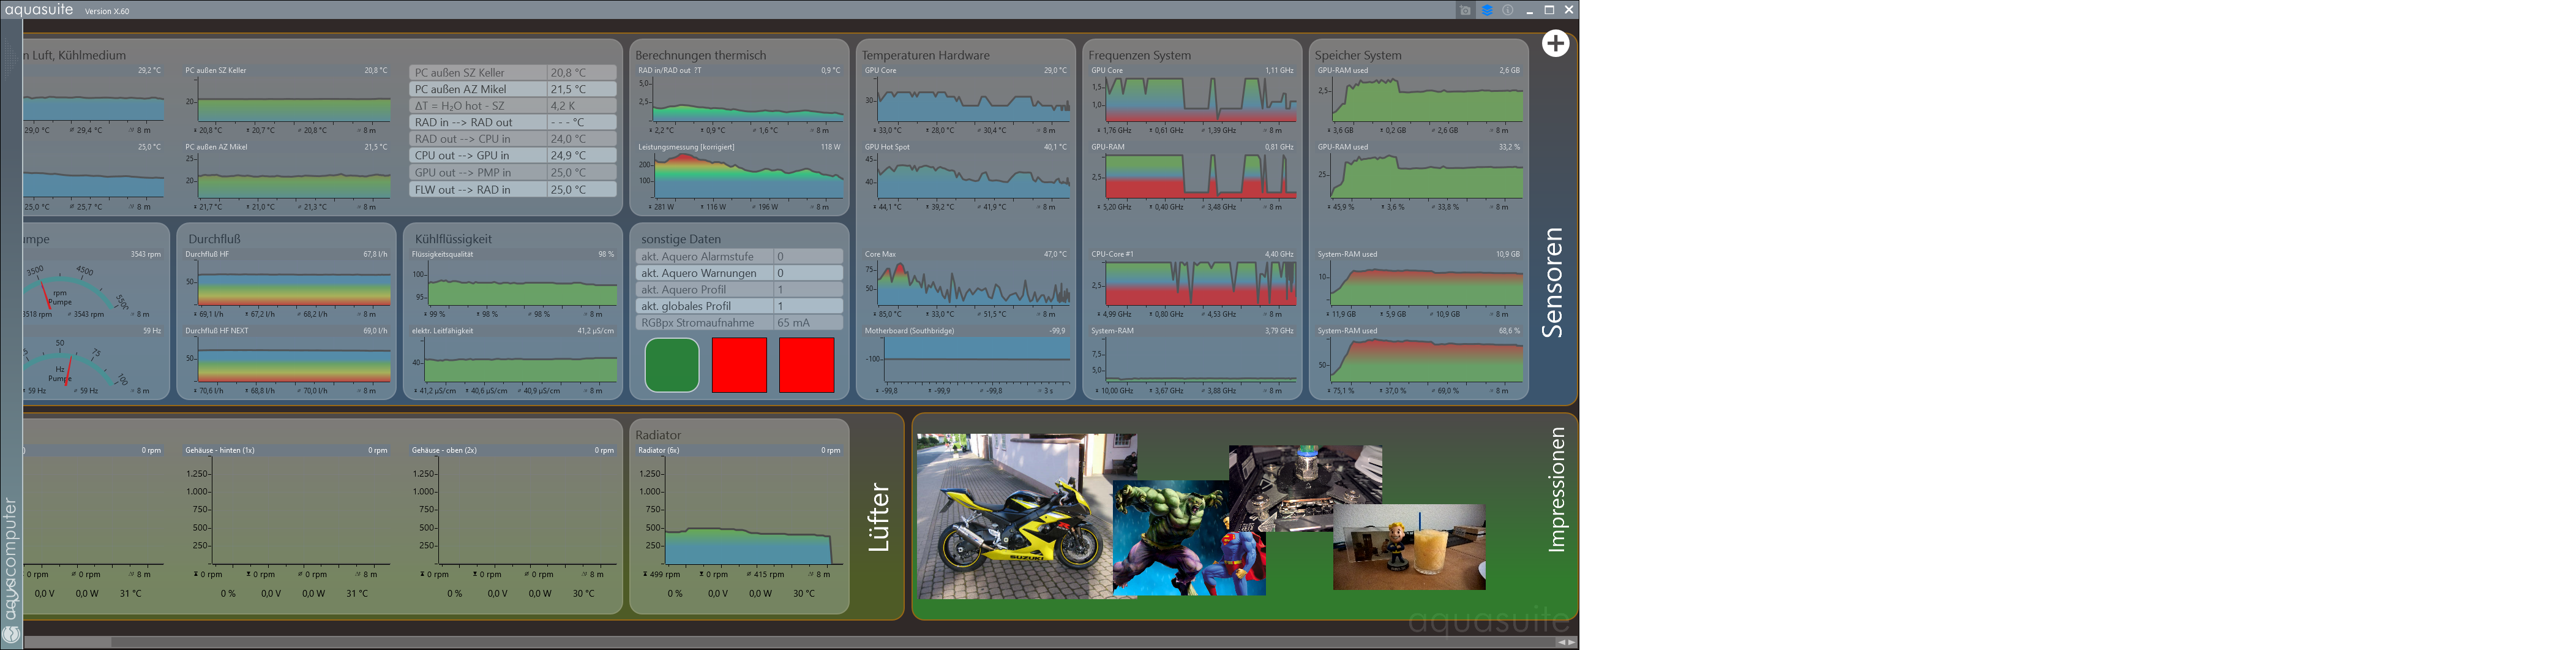The image size is (2576, 650).
Task: Click the rightmost red status indicator square
Action: click(x=806, y=365)
